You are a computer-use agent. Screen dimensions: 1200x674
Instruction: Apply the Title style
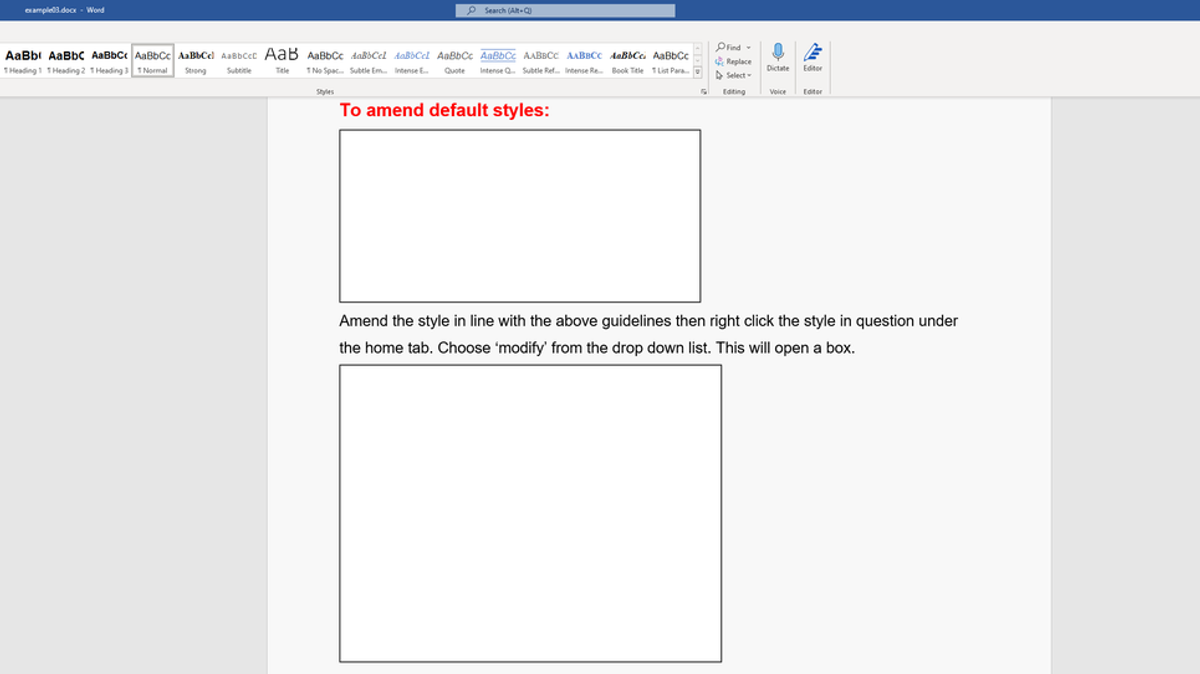pos(282,61)
